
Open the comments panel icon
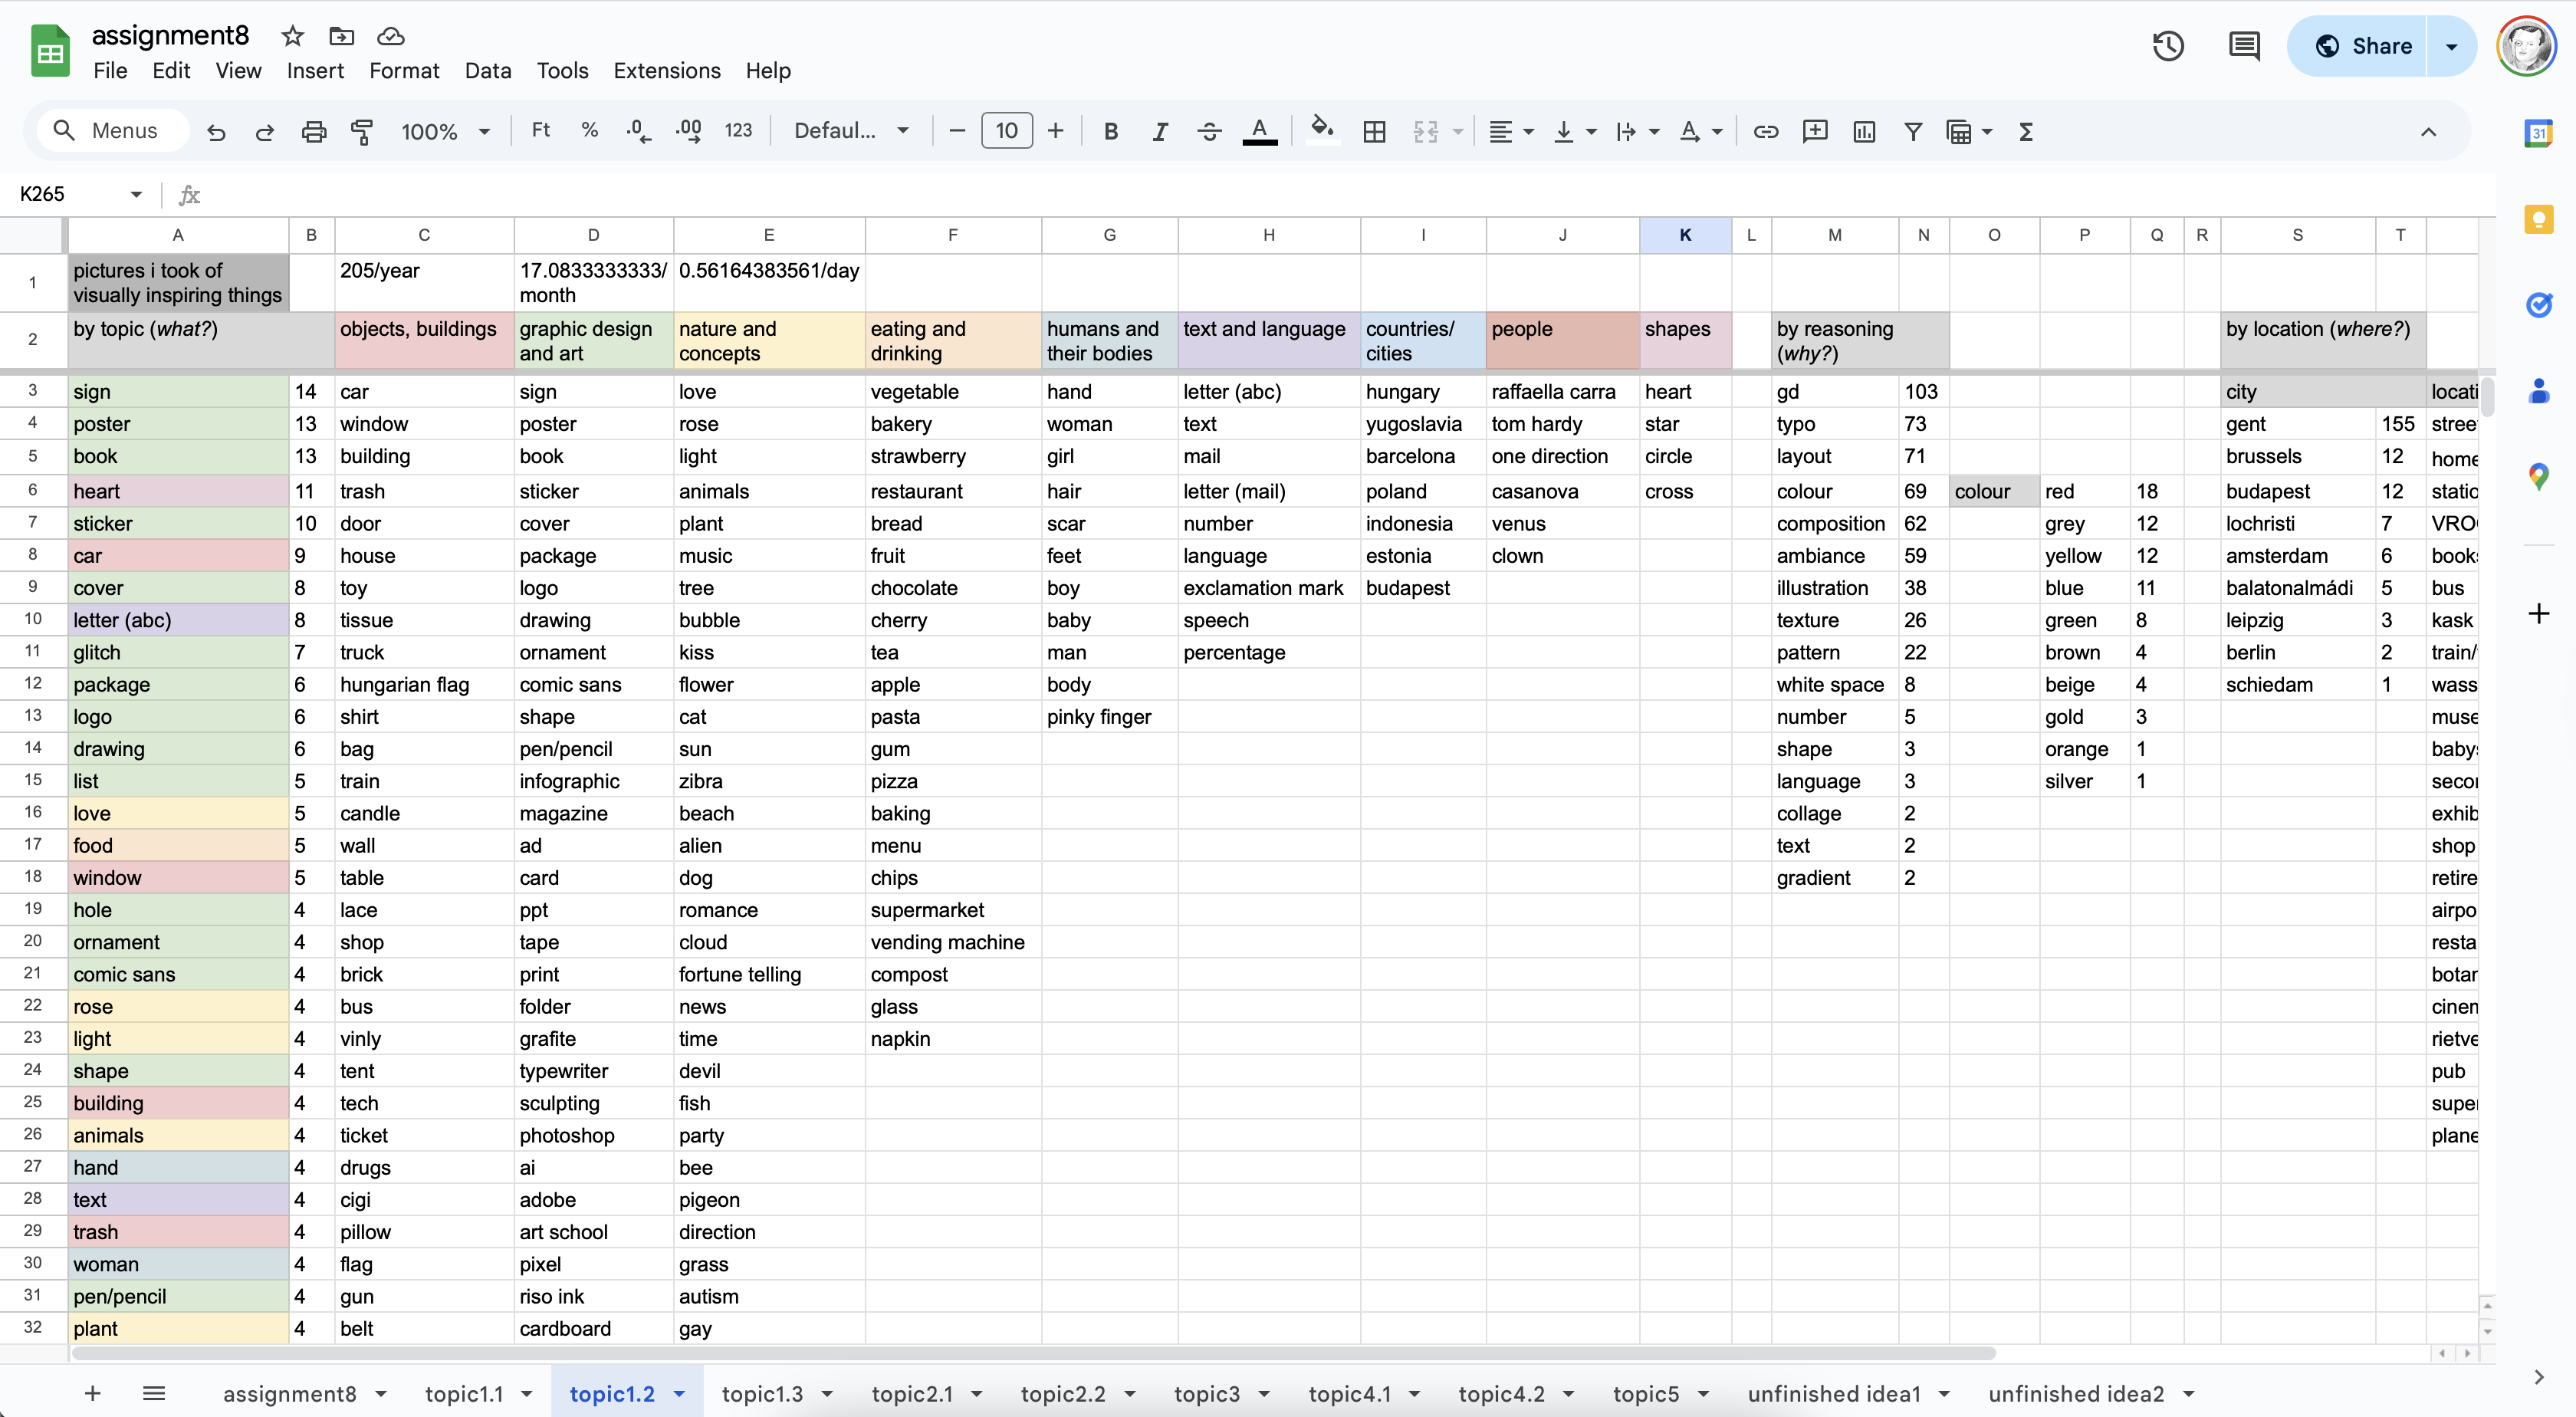coord(2243,46)
